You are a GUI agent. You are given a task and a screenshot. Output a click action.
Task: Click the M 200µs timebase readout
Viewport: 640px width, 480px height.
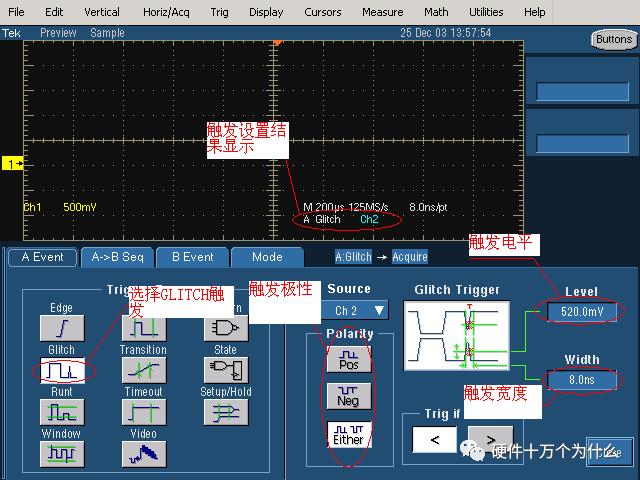pyautogui.click(x=346, y=207)
